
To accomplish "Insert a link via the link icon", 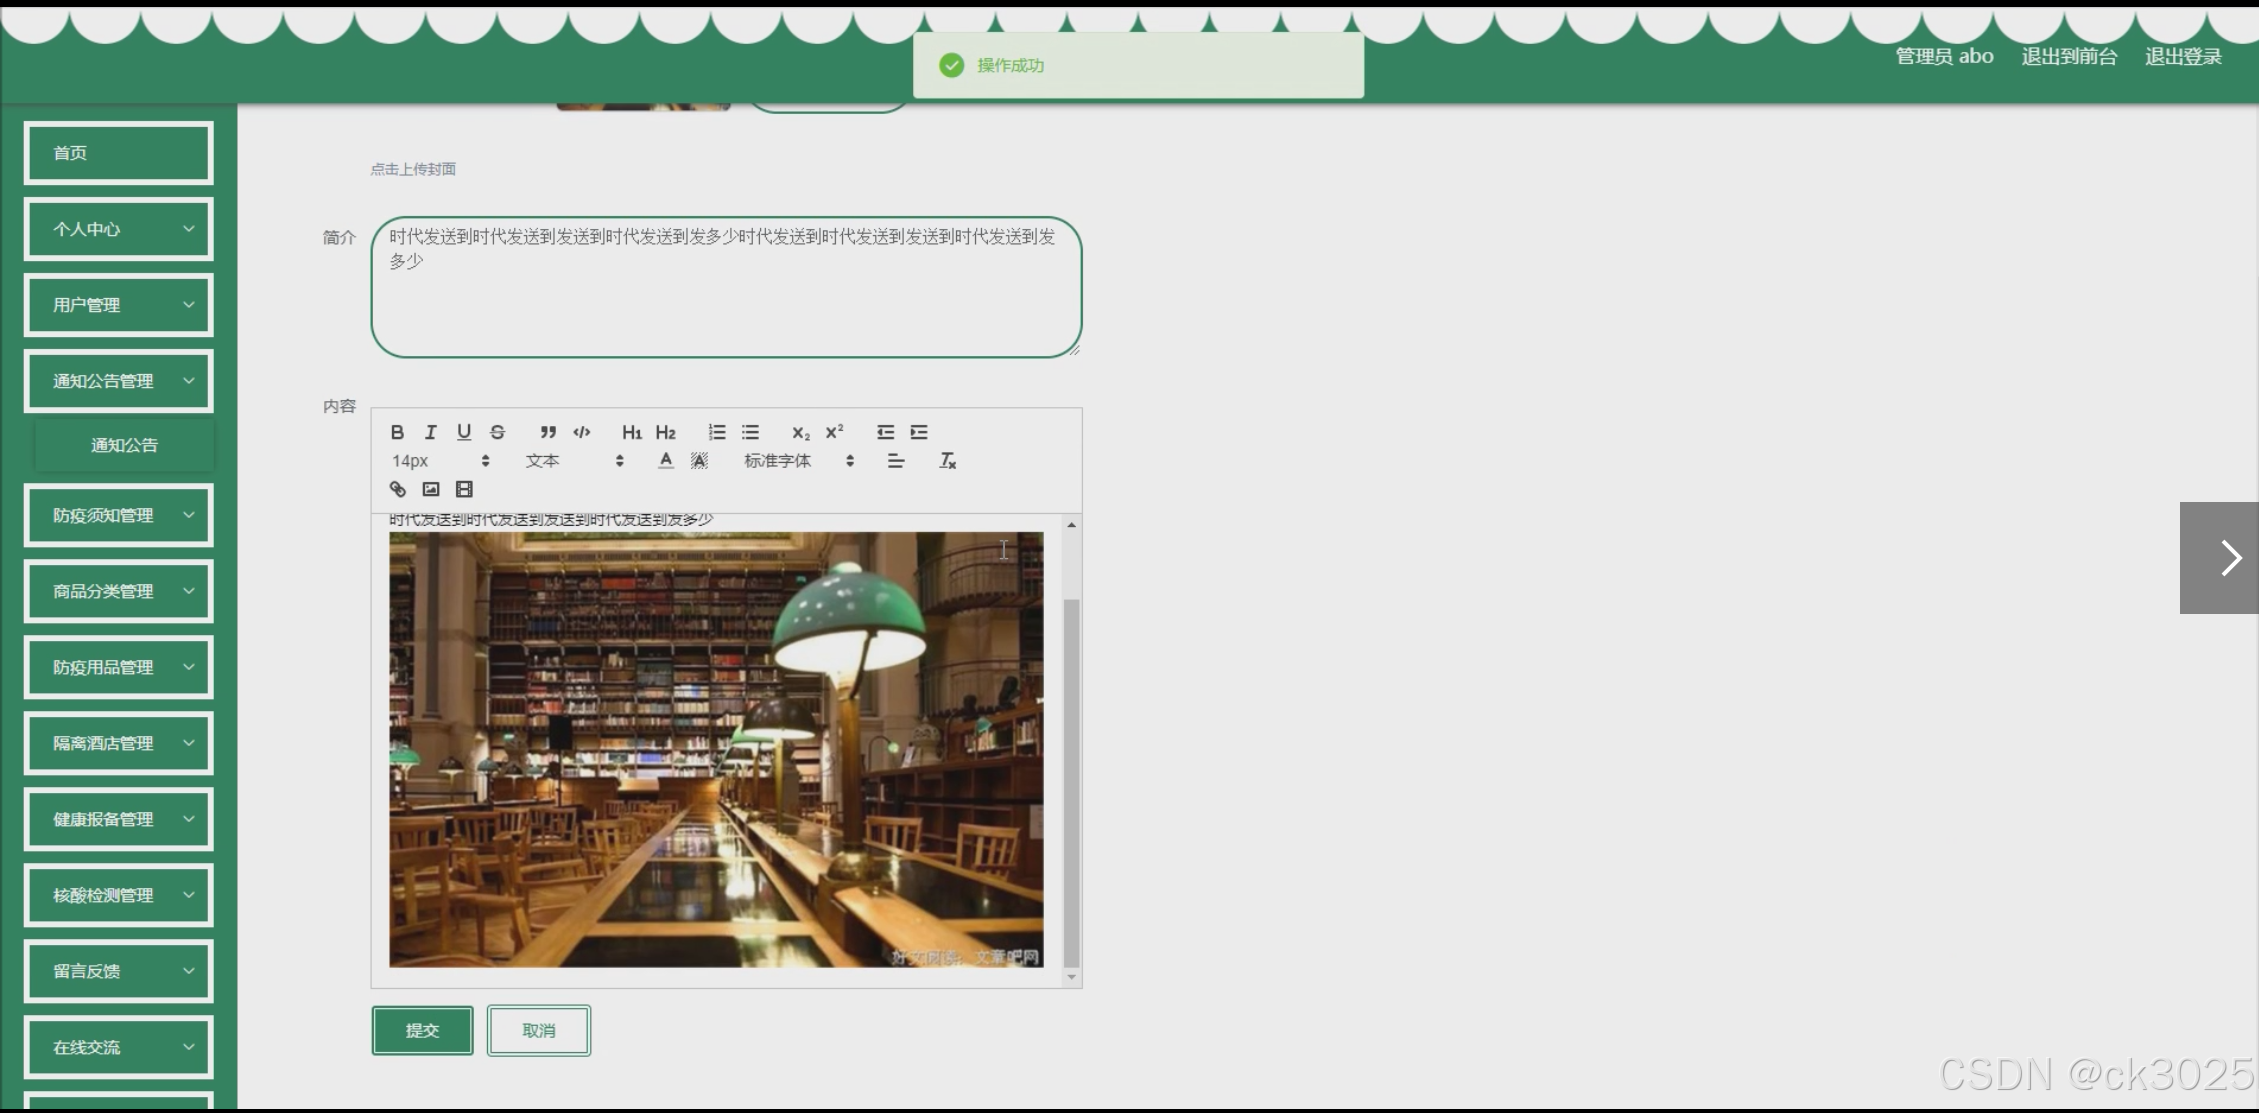I will click(x=397, y=489).
